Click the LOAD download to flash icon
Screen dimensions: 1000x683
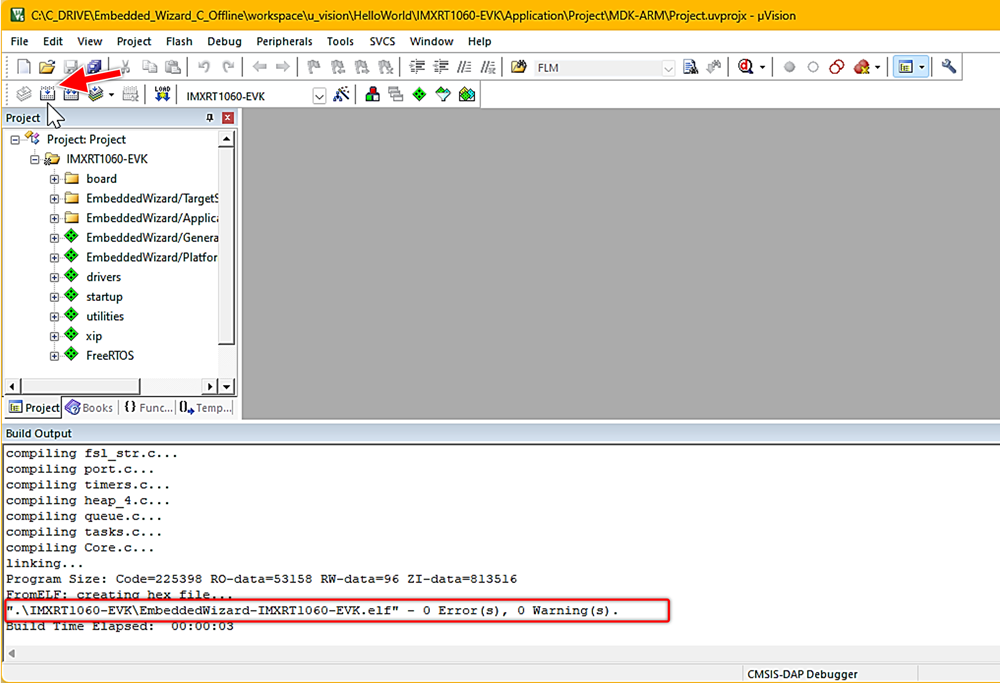pos(162,94)
